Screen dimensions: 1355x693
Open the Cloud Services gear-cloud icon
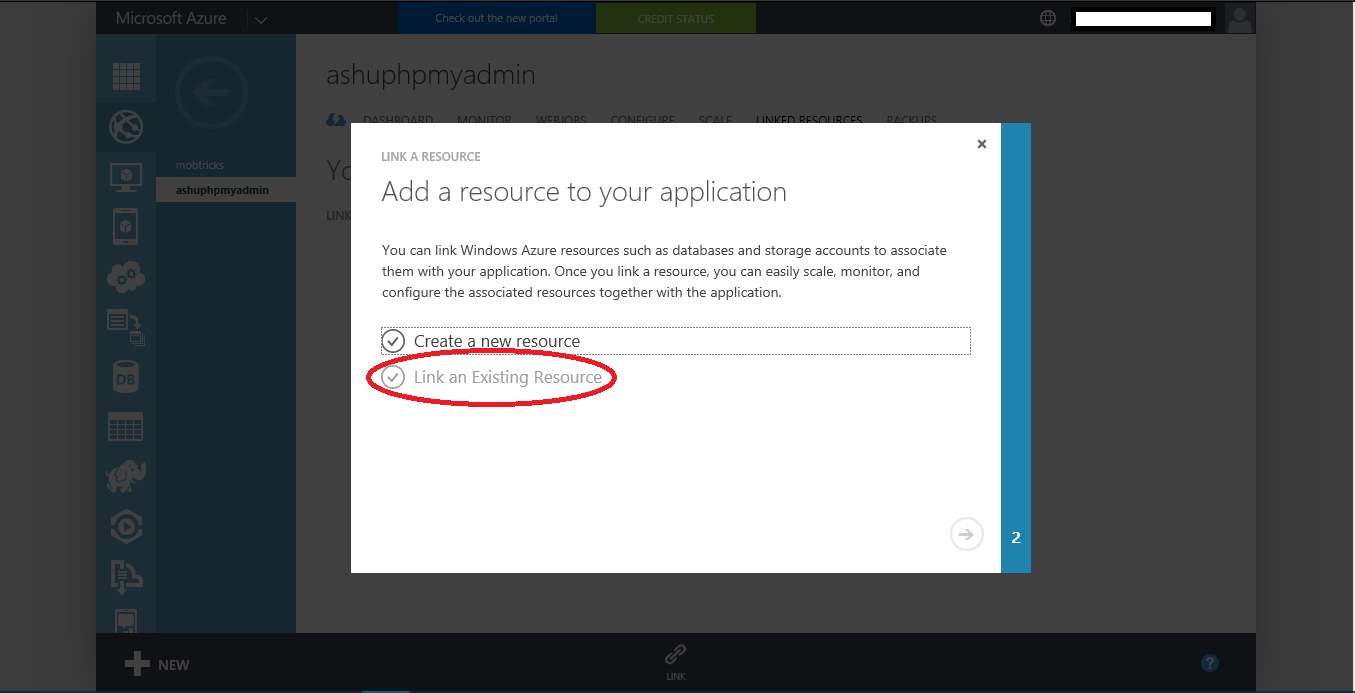(126, 277)
